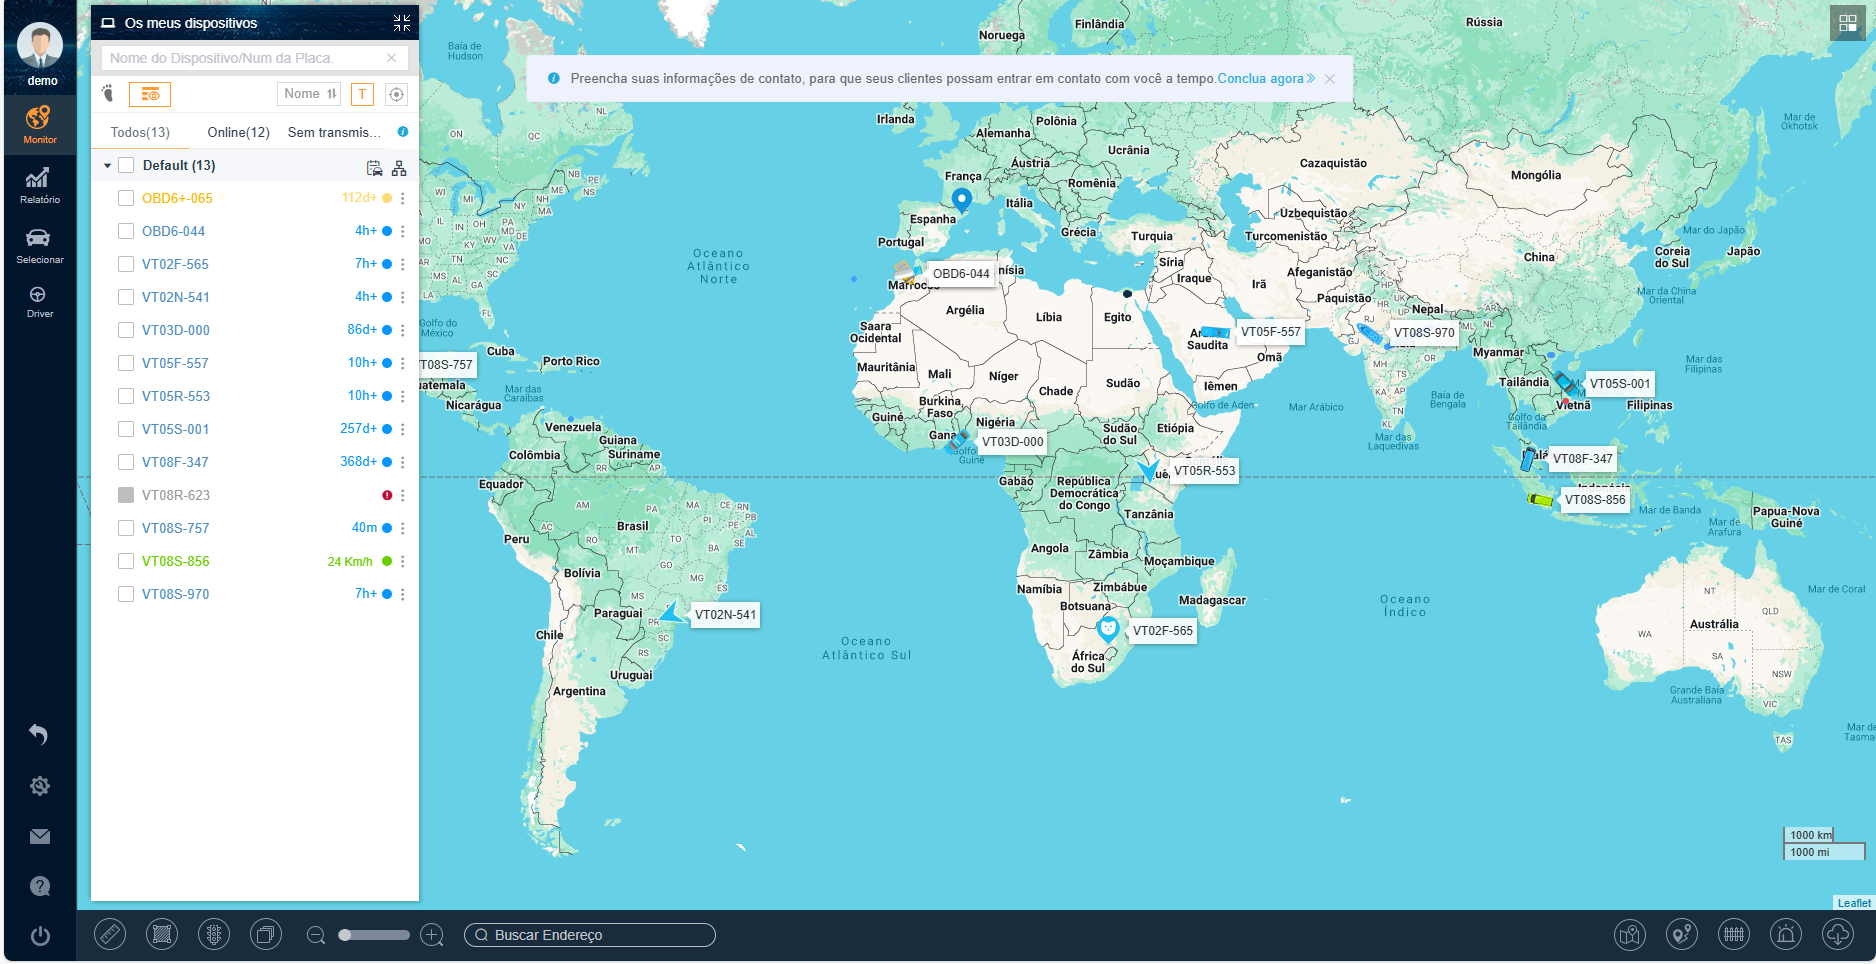Click the Buscar Endereço address search
The width and height of the screenshot is (1876, 964).
pyautogui.click(x=590, y=935)
